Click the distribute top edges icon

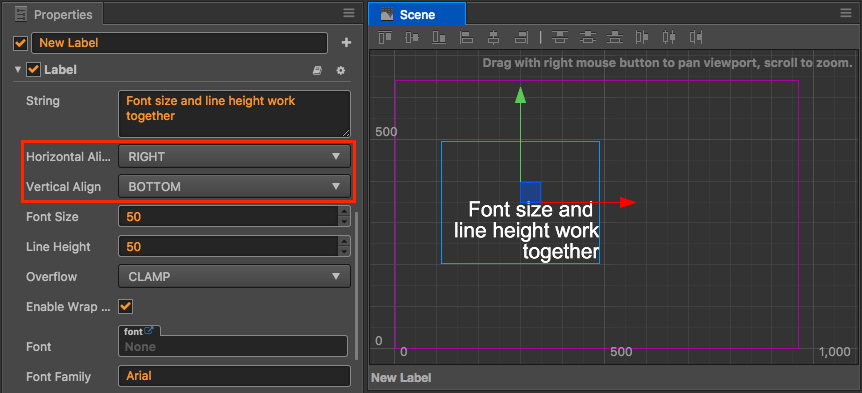coord(560,37)
